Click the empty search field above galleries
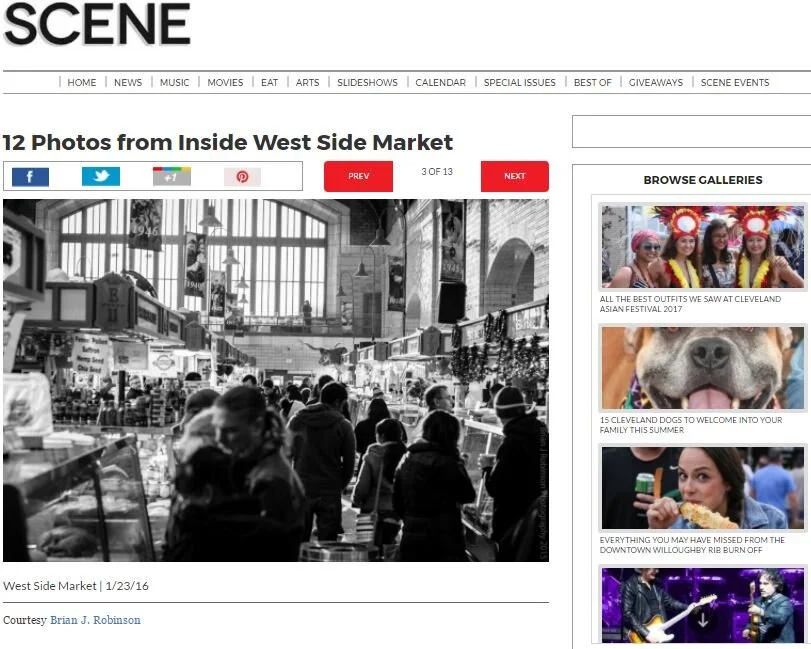Screen dimensions: 811x649 pyautogui.click(x=692, y=132)
